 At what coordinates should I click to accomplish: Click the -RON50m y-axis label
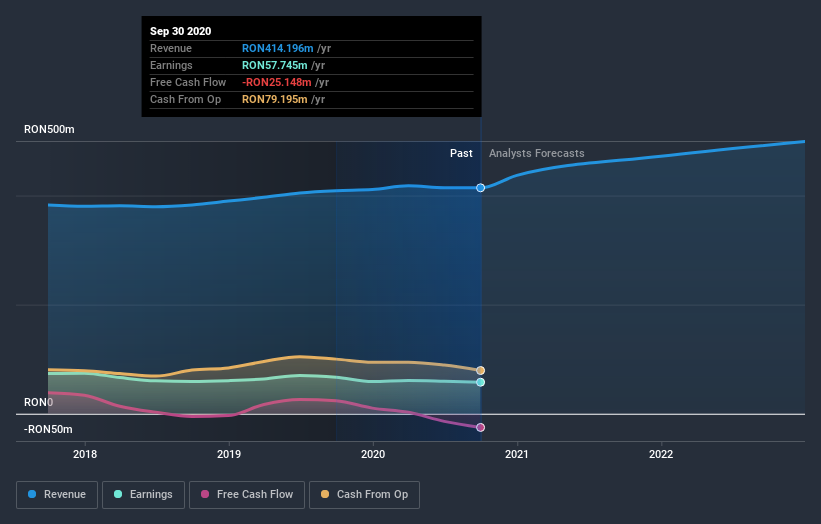[x=48, y=429]
